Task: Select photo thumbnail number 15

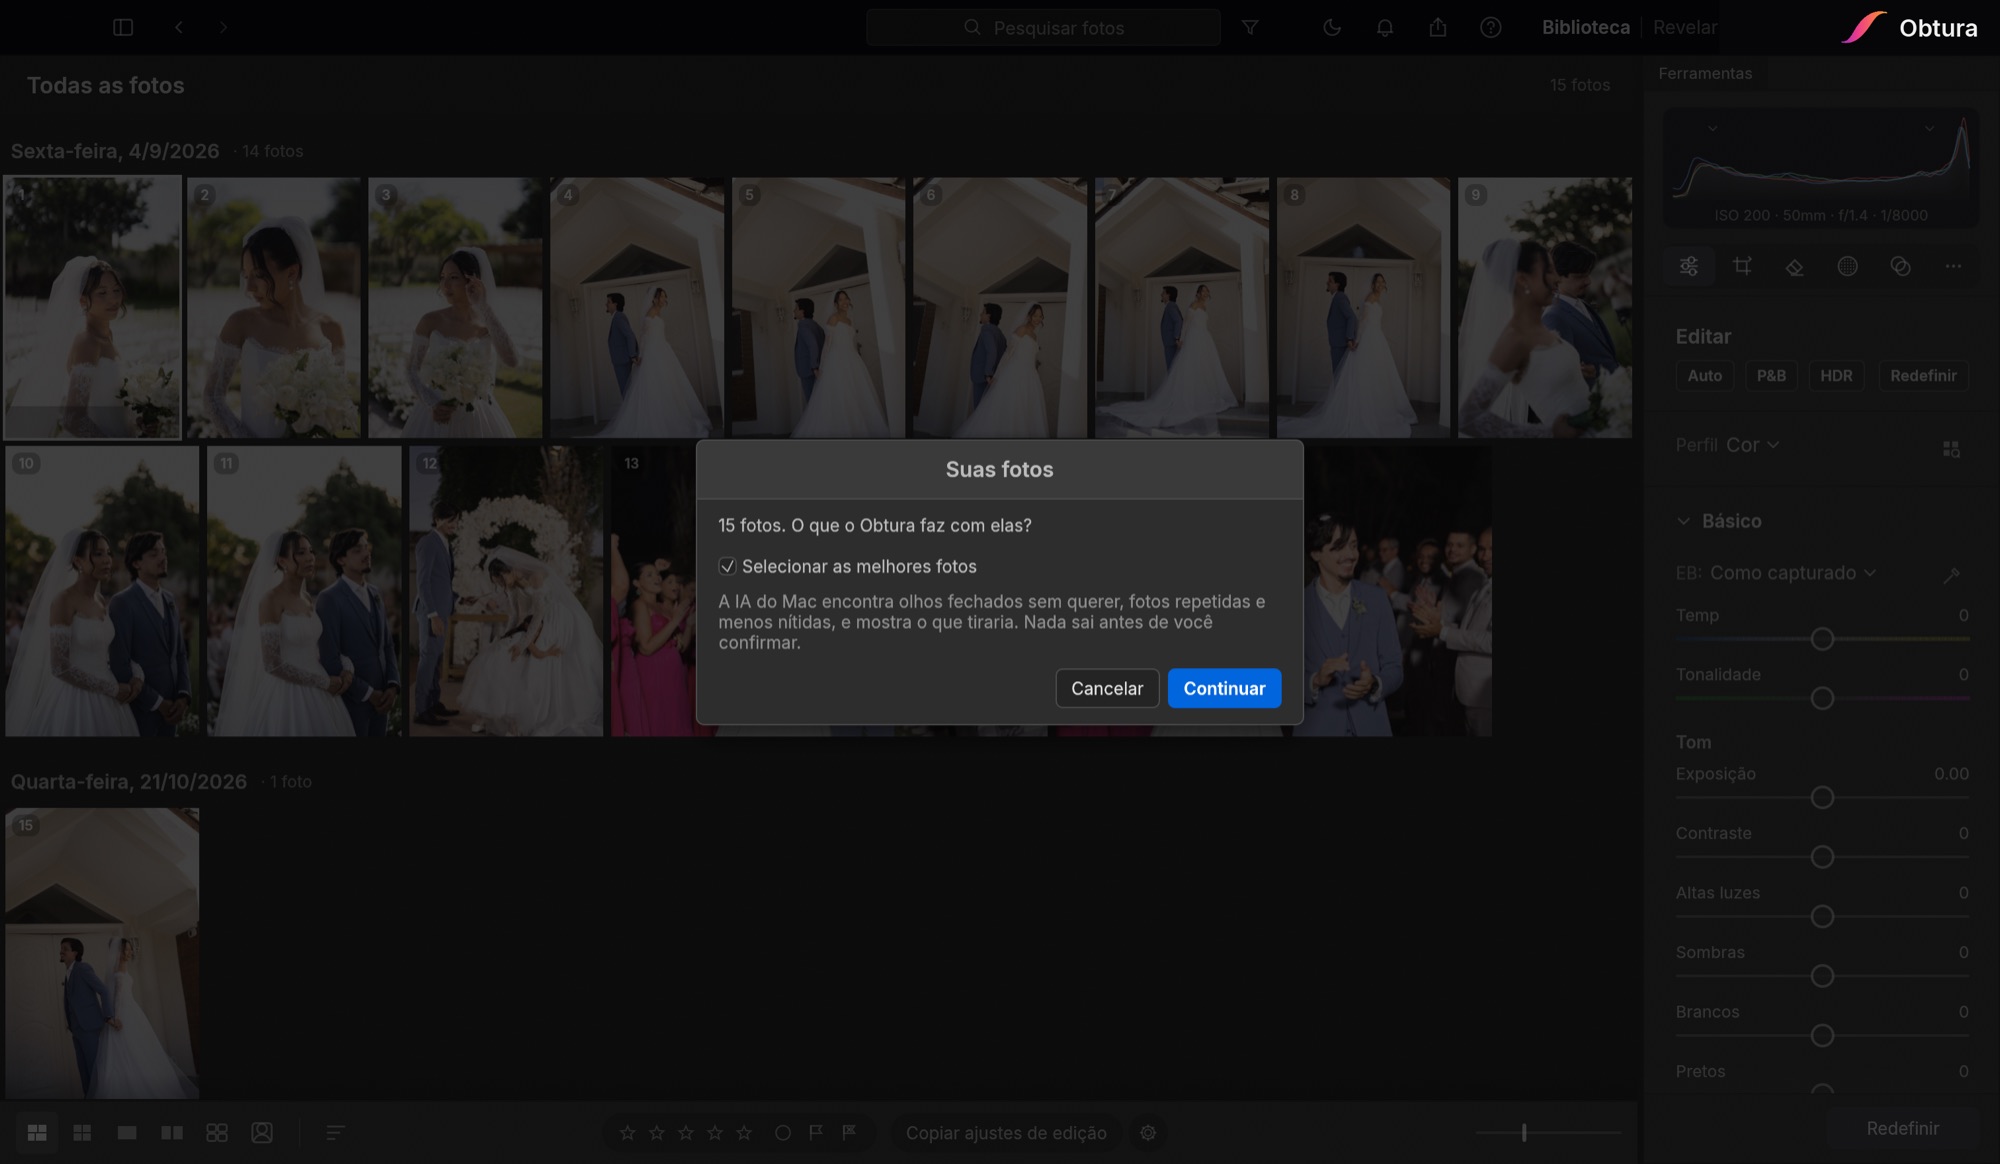Action: [102, 953]
